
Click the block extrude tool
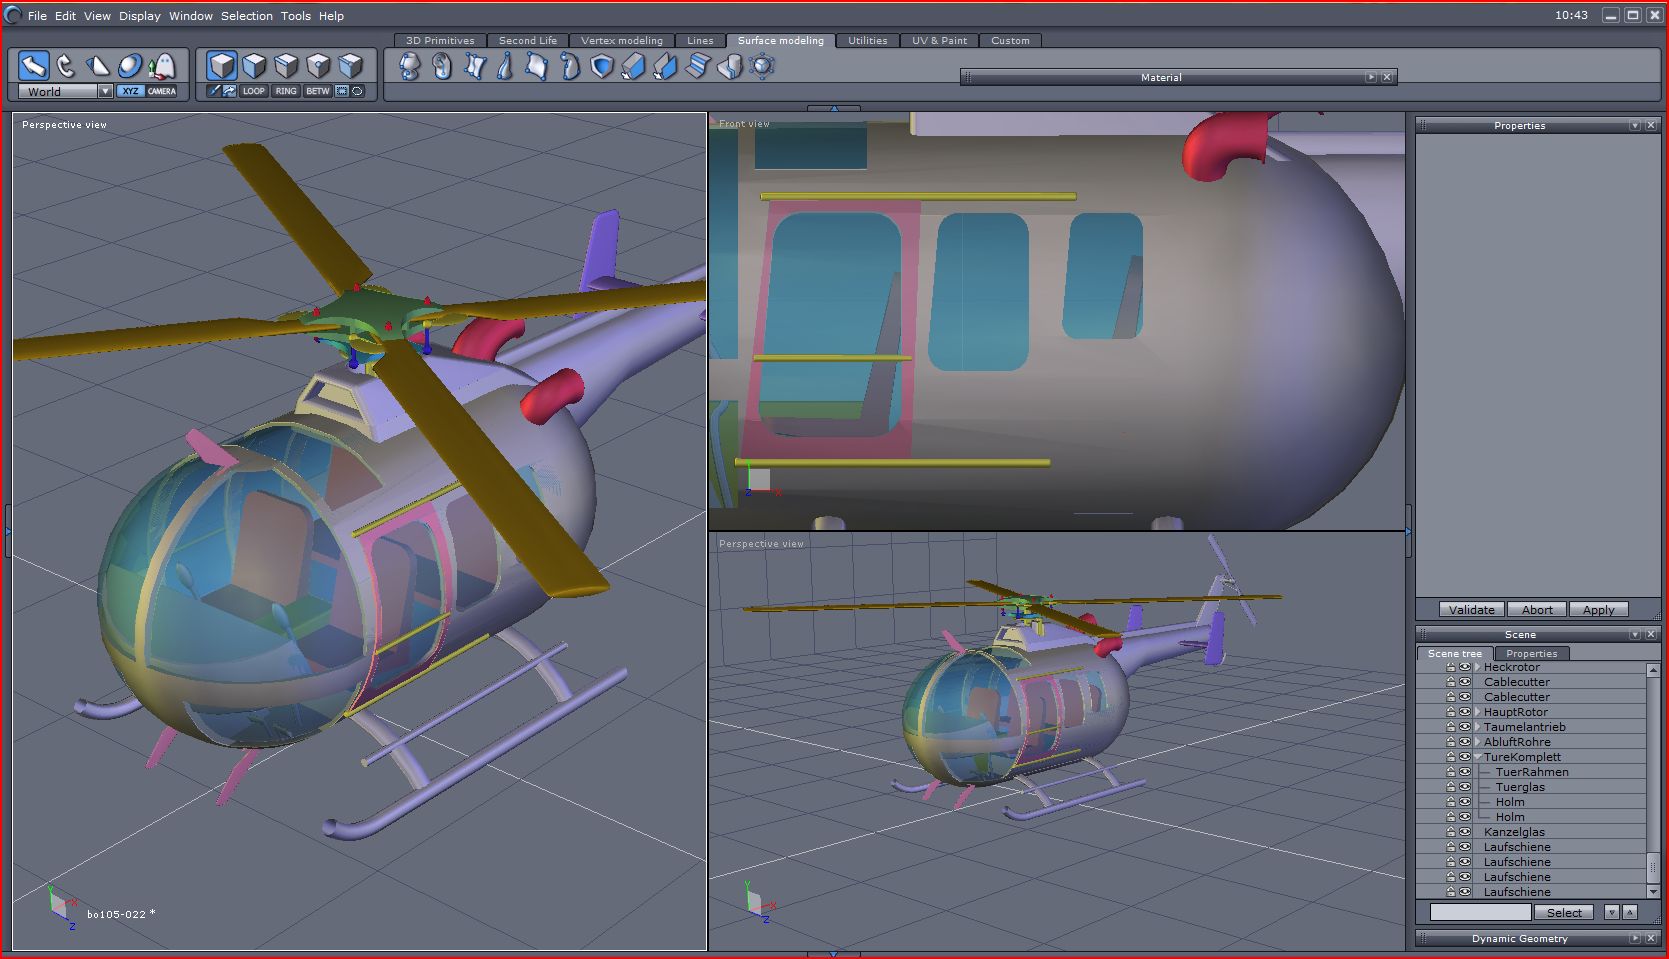[634, 66]
